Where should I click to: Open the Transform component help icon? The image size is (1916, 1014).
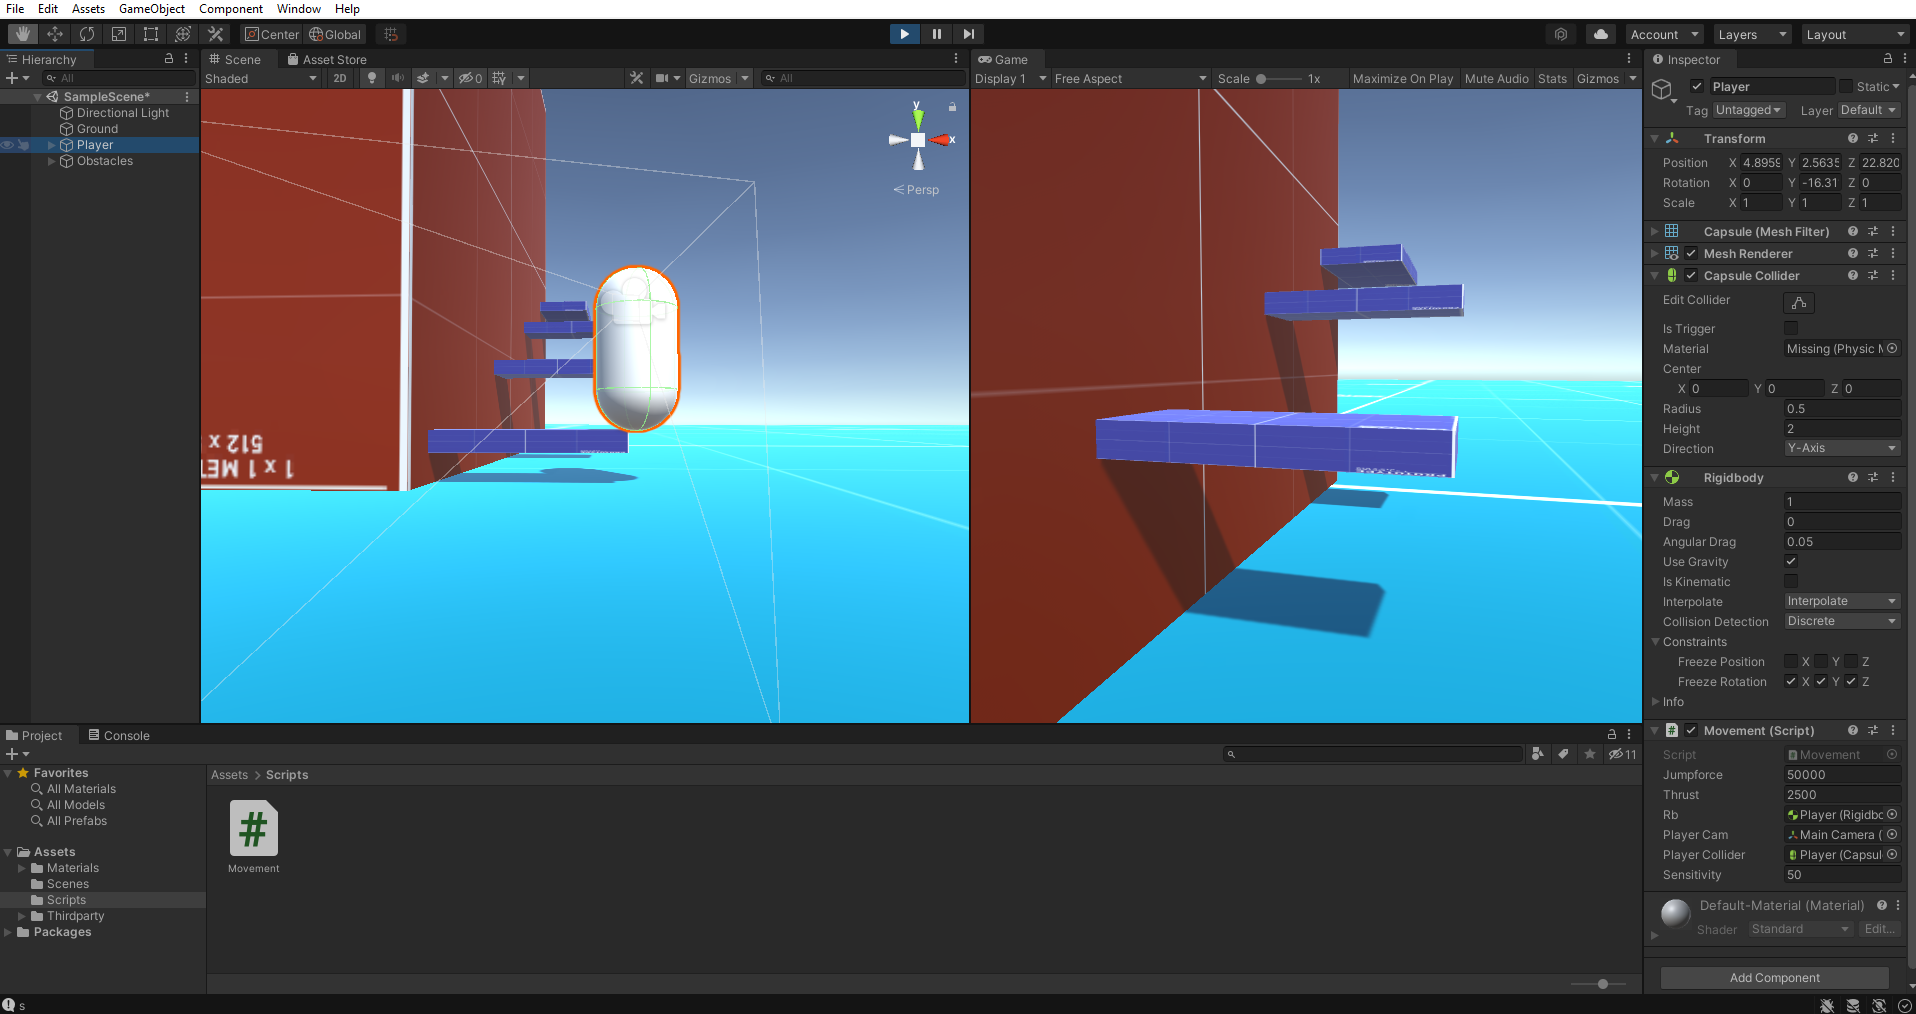[x=1853, y=138]
